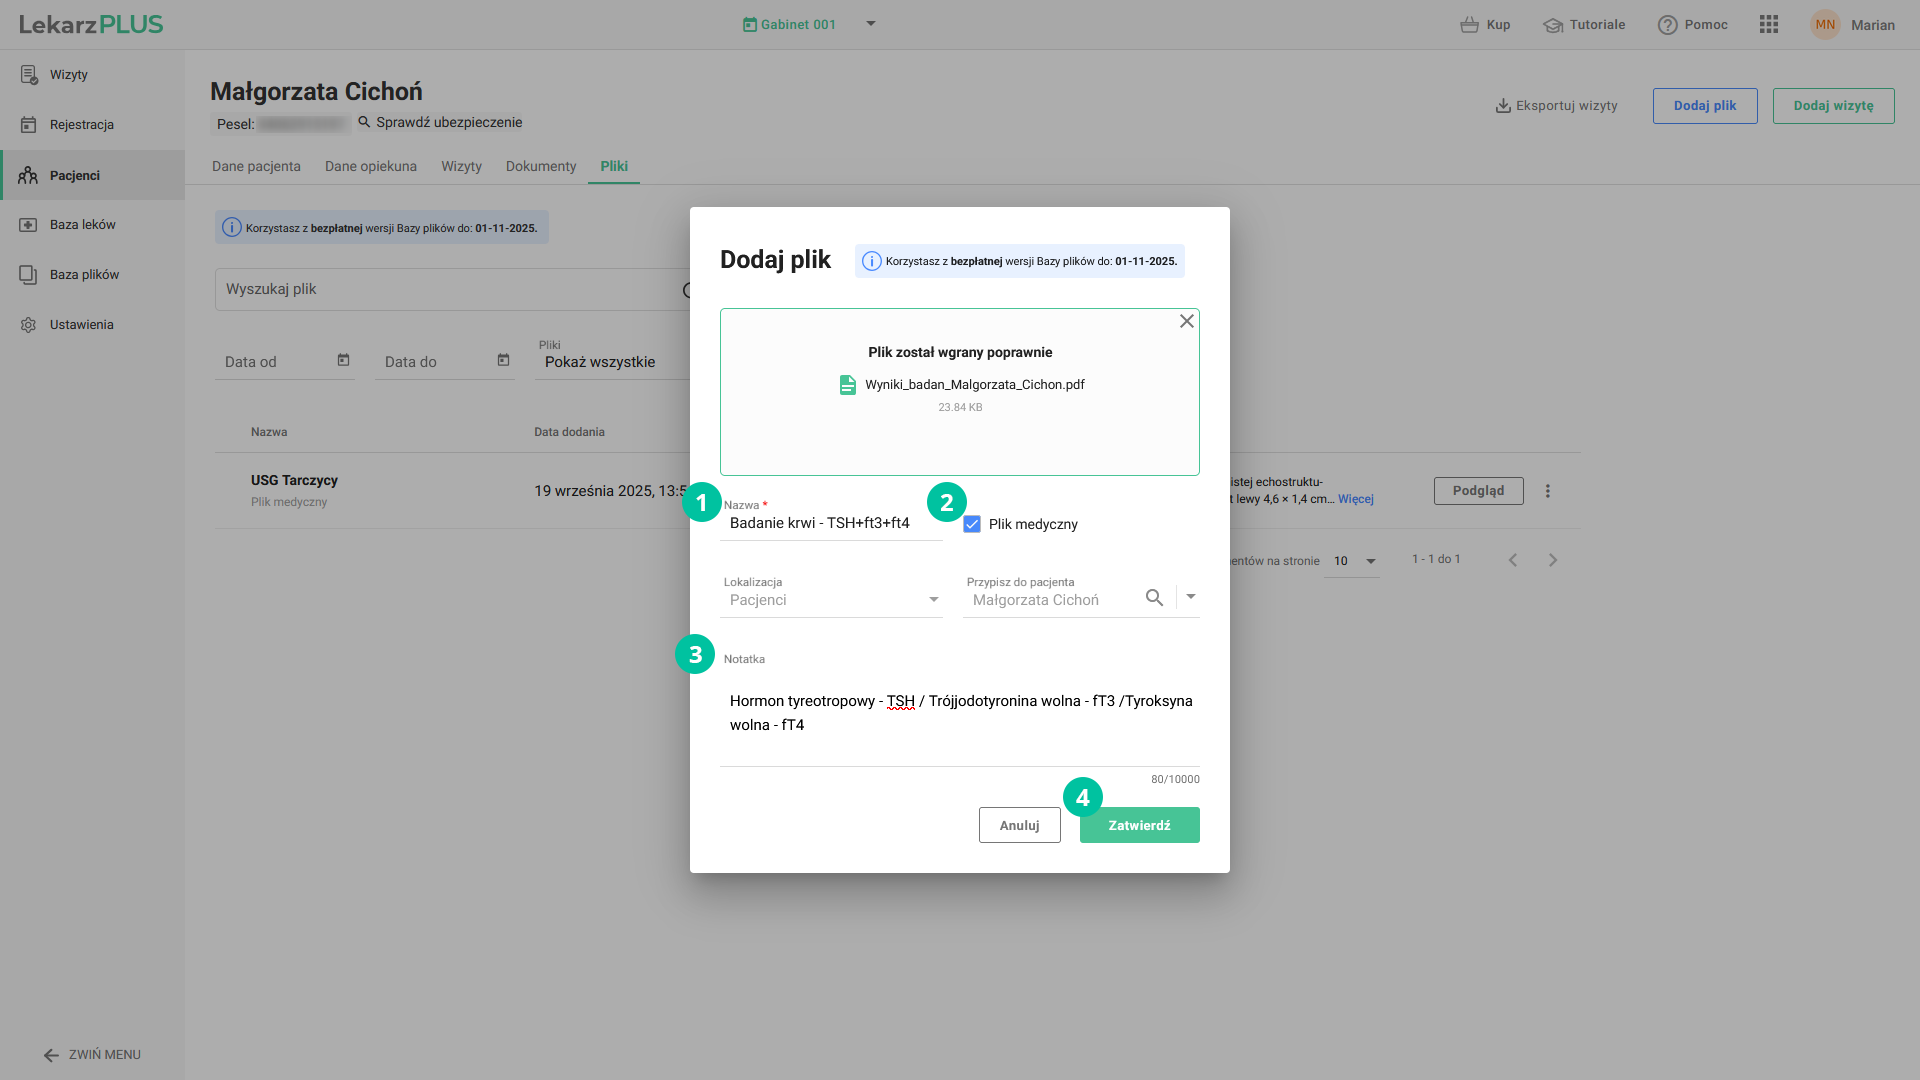Open Ustawienia gear in sidebar
Screen dimensions: 1920x1080
point(29,325)
